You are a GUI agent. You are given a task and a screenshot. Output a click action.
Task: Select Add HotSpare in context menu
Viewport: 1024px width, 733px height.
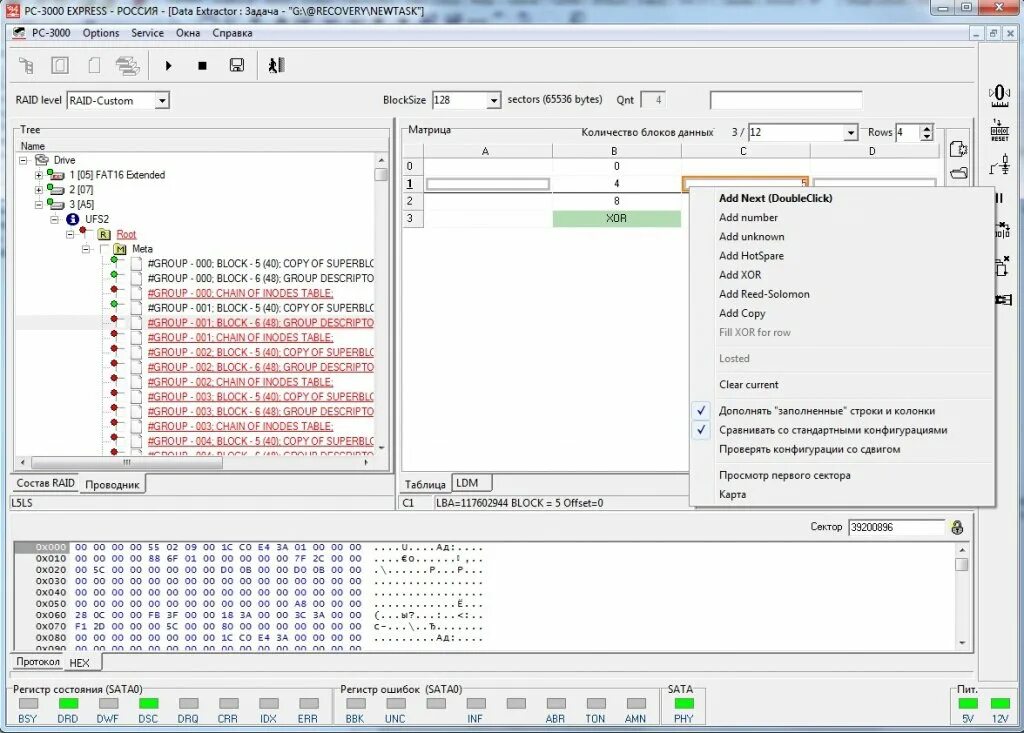point(751,256)
